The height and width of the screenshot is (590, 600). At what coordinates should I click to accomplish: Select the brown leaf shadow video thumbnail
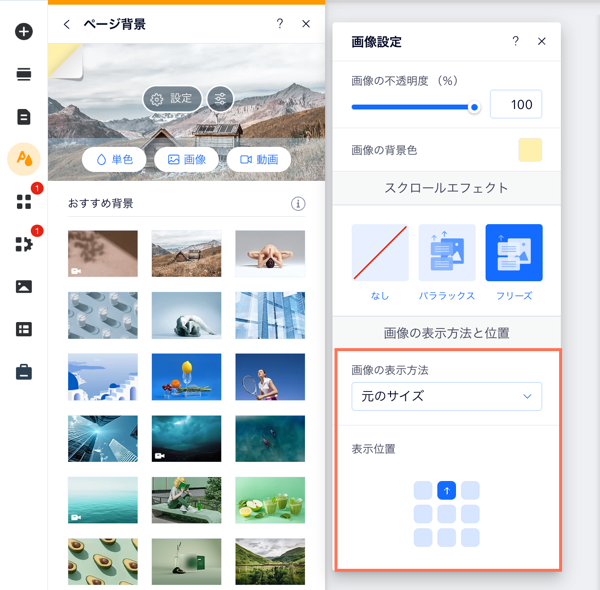coord(103,254)
